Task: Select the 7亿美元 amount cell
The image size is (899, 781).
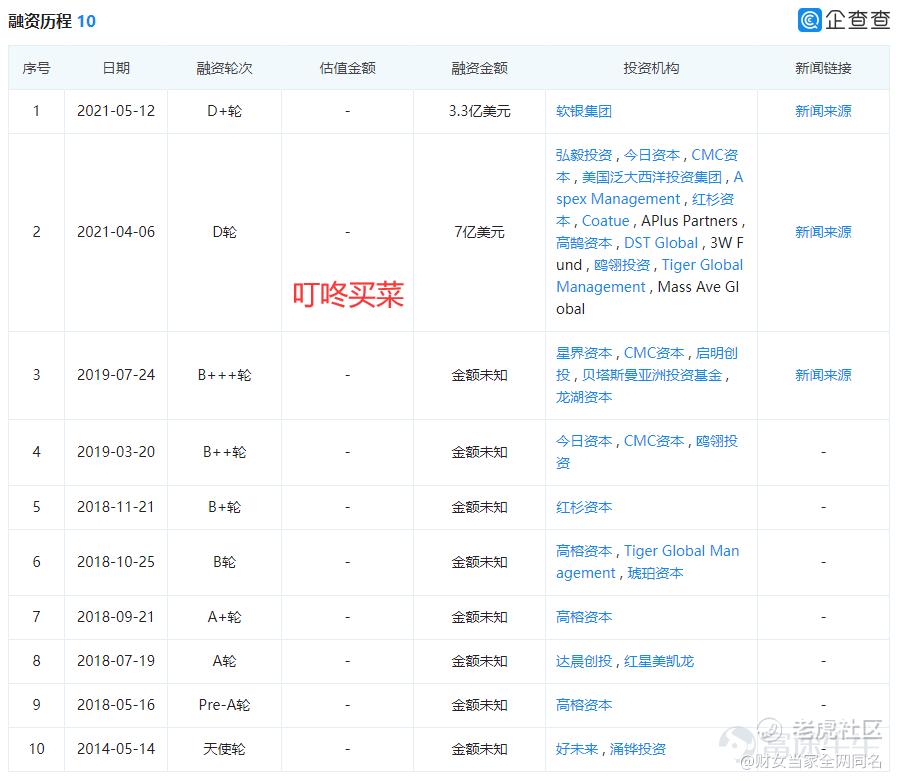Action: 479,232
